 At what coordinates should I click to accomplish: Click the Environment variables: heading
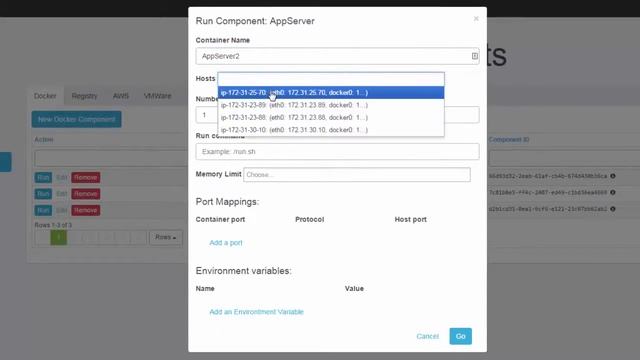click(244, 271)
